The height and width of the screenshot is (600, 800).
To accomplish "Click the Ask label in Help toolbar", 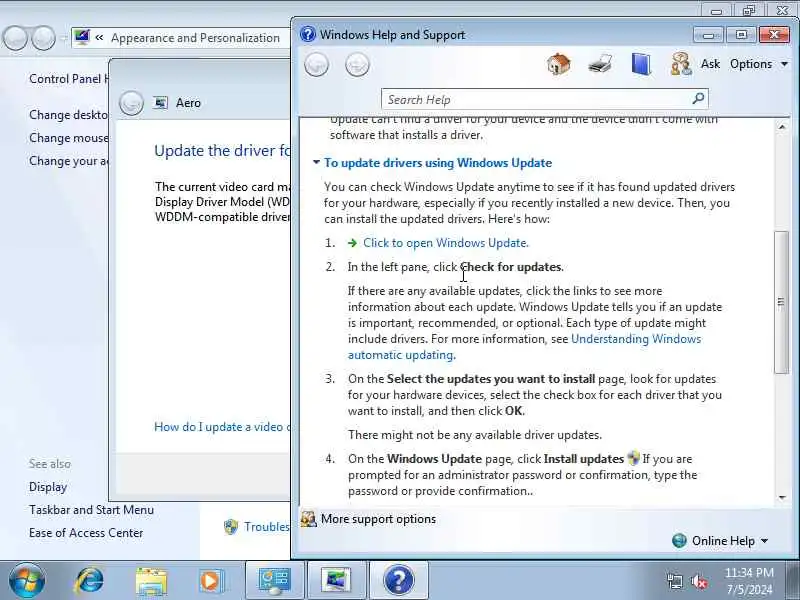I will tap(710, 64).
